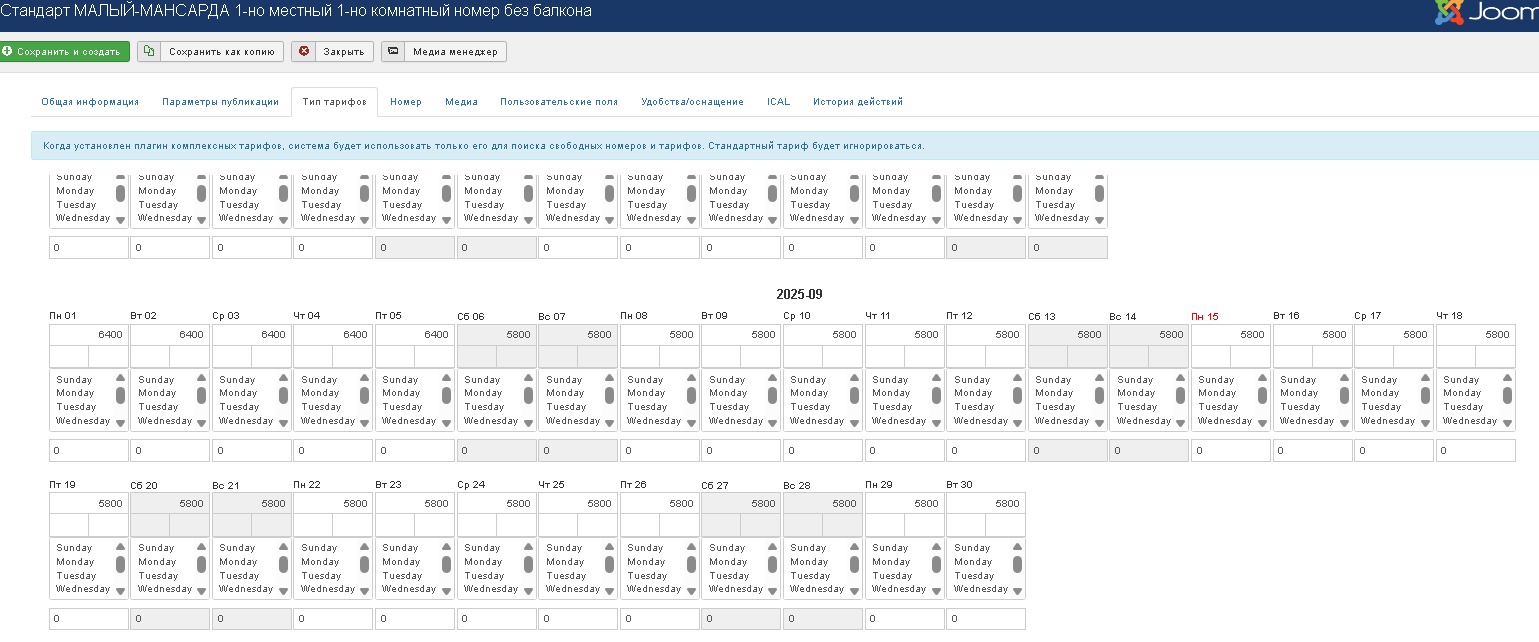Image resolution: width=1539 pixels, height=642 pixels.
Task: Choose Tuesday in the Пн 15 weekday list
Action: click(1217, 408)
